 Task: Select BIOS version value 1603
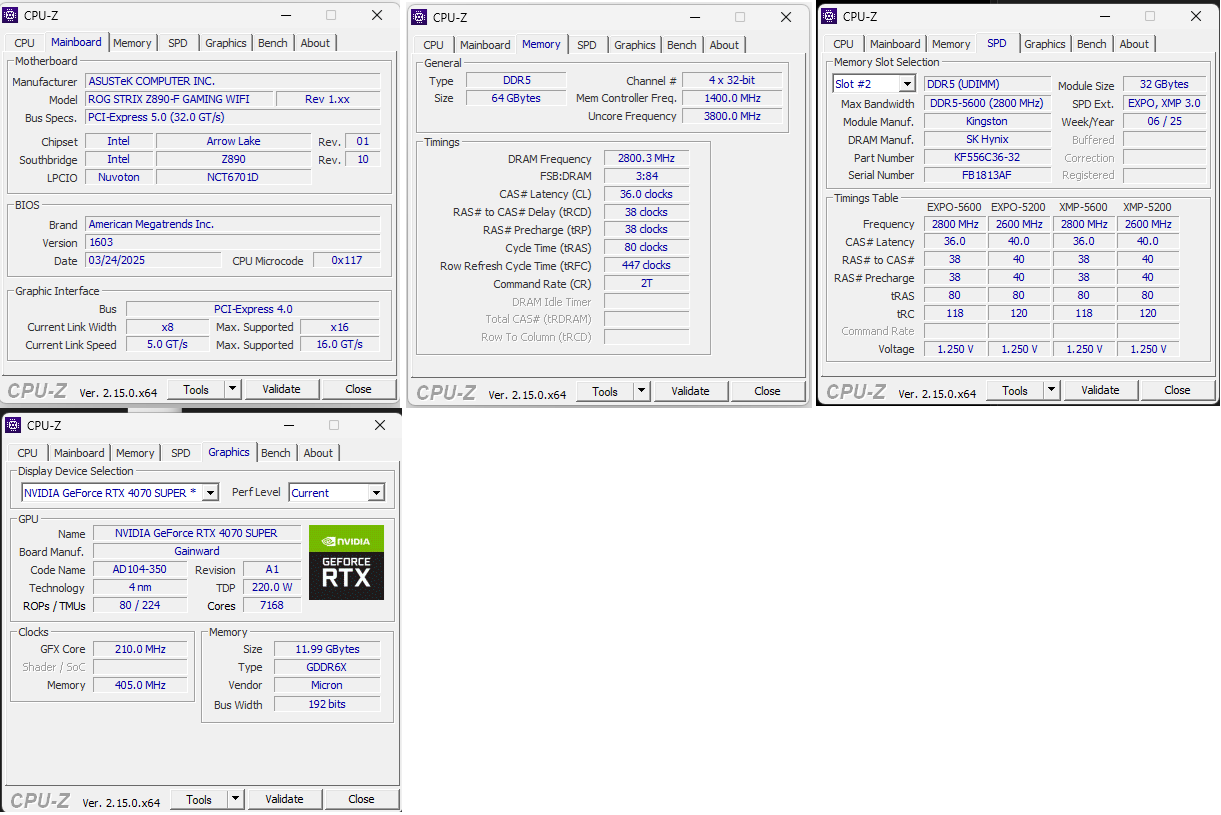(232, 242)
